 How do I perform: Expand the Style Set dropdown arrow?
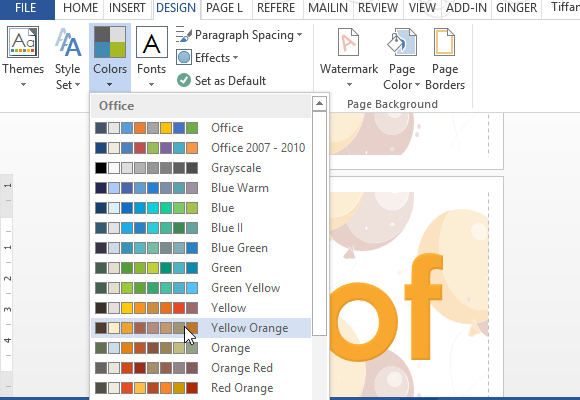pos(77,85)
